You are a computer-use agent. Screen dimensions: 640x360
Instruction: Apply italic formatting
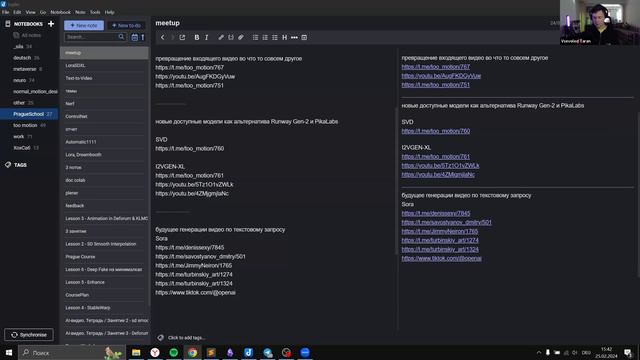click(207, 37)
